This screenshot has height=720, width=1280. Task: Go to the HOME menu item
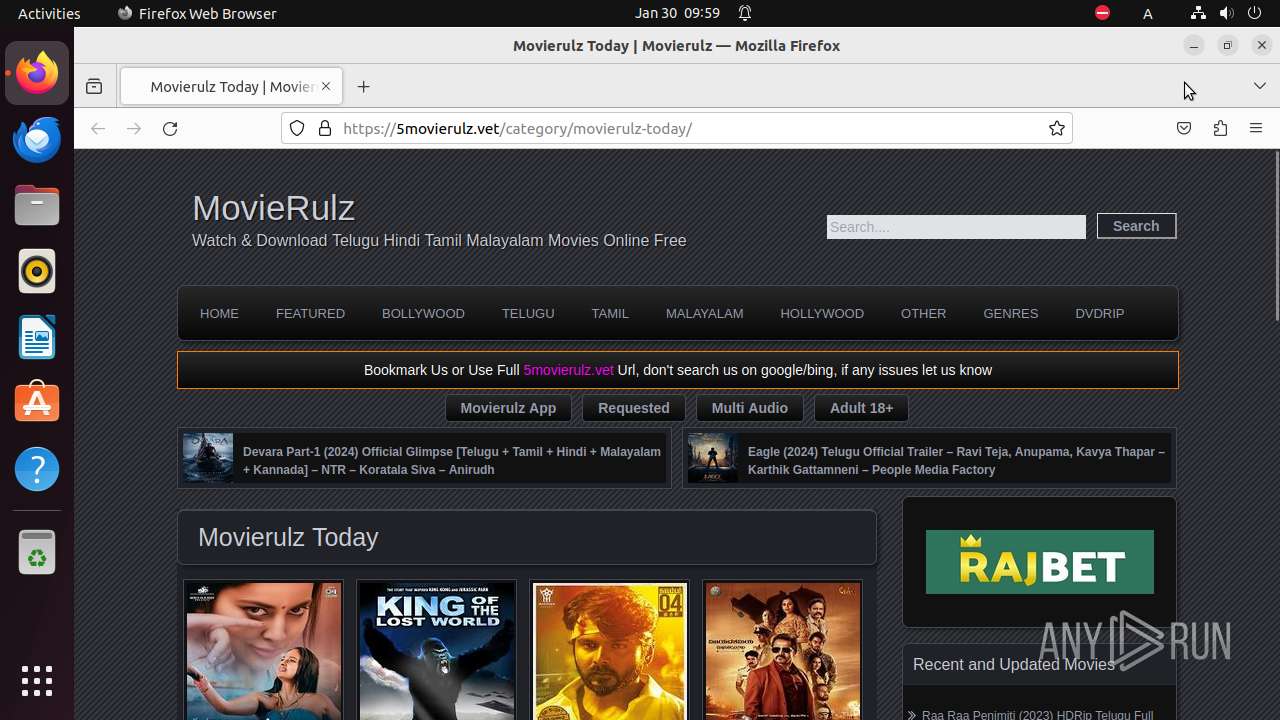pos(219,314)
